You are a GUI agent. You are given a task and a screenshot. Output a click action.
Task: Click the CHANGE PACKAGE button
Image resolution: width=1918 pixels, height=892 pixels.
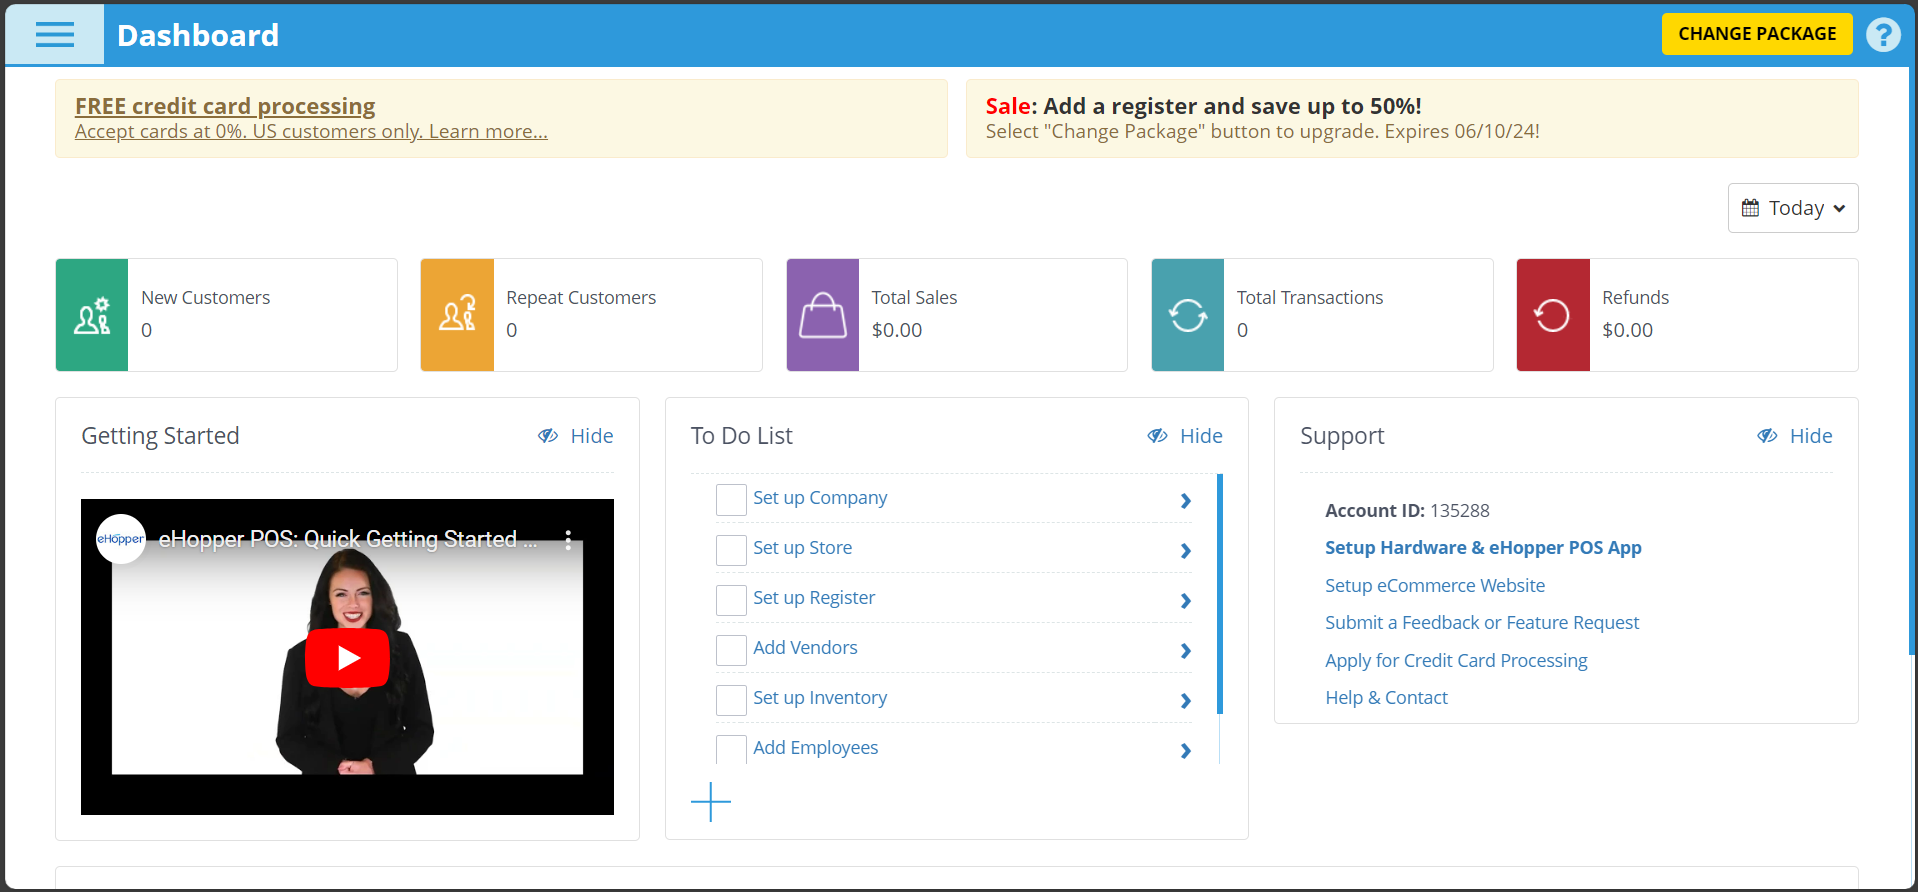point(1757,34)
